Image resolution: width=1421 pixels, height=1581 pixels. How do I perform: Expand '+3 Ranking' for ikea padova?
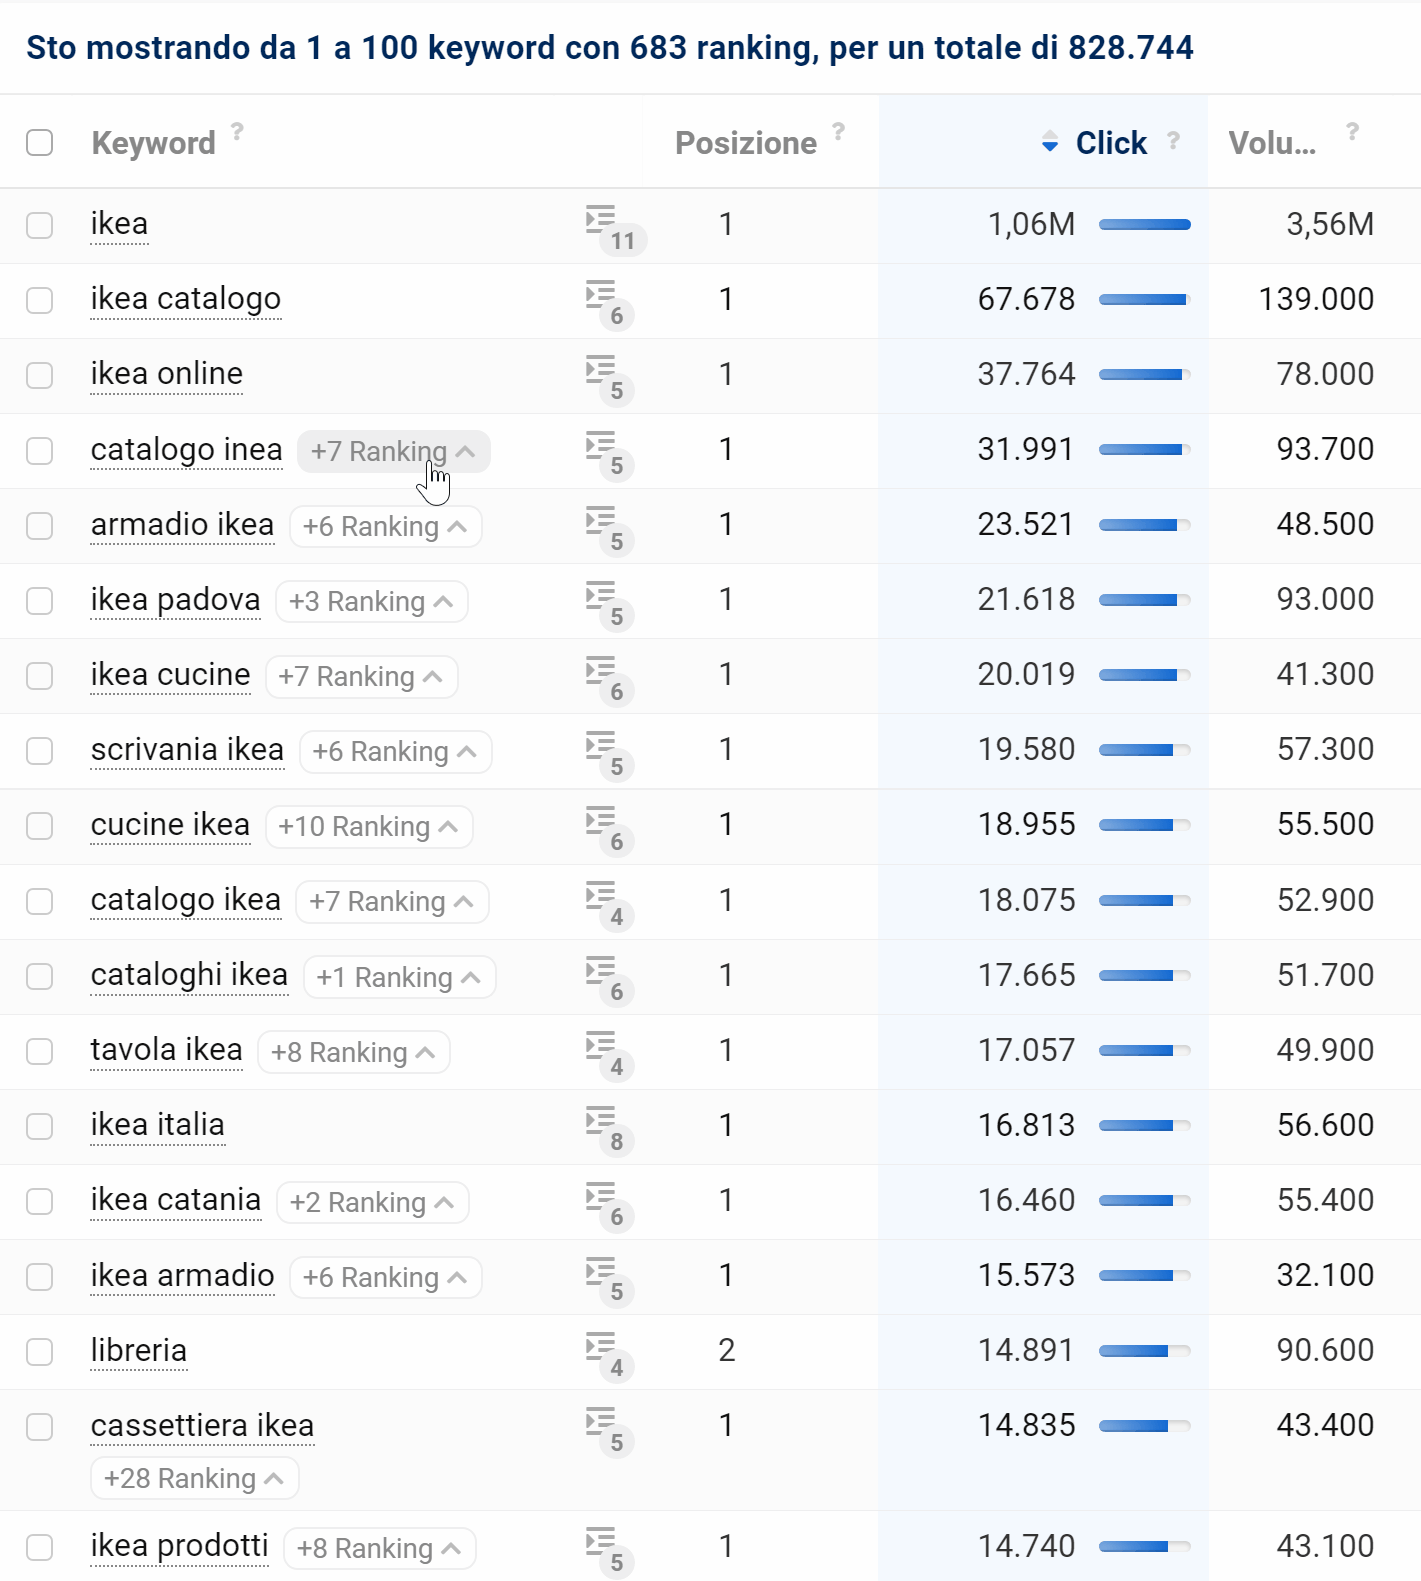[x=371, y=601]
